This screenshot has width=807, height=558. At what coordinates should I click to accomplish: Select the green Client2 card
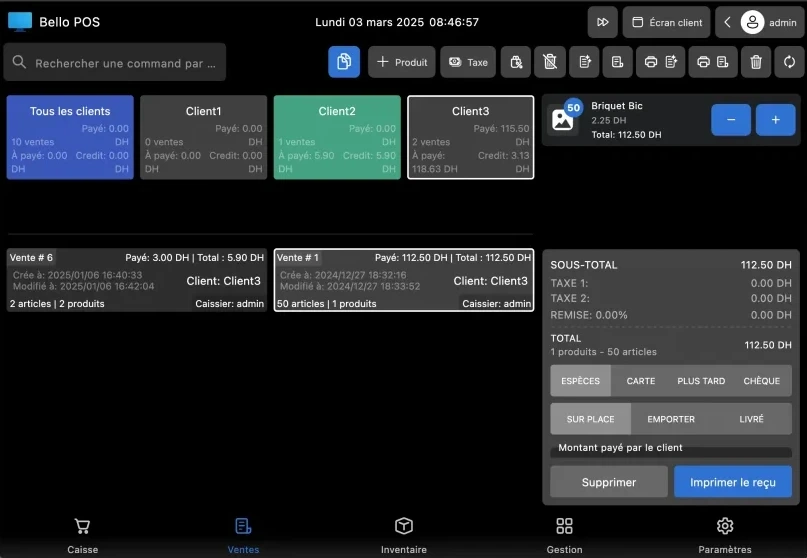coord(337,137)
